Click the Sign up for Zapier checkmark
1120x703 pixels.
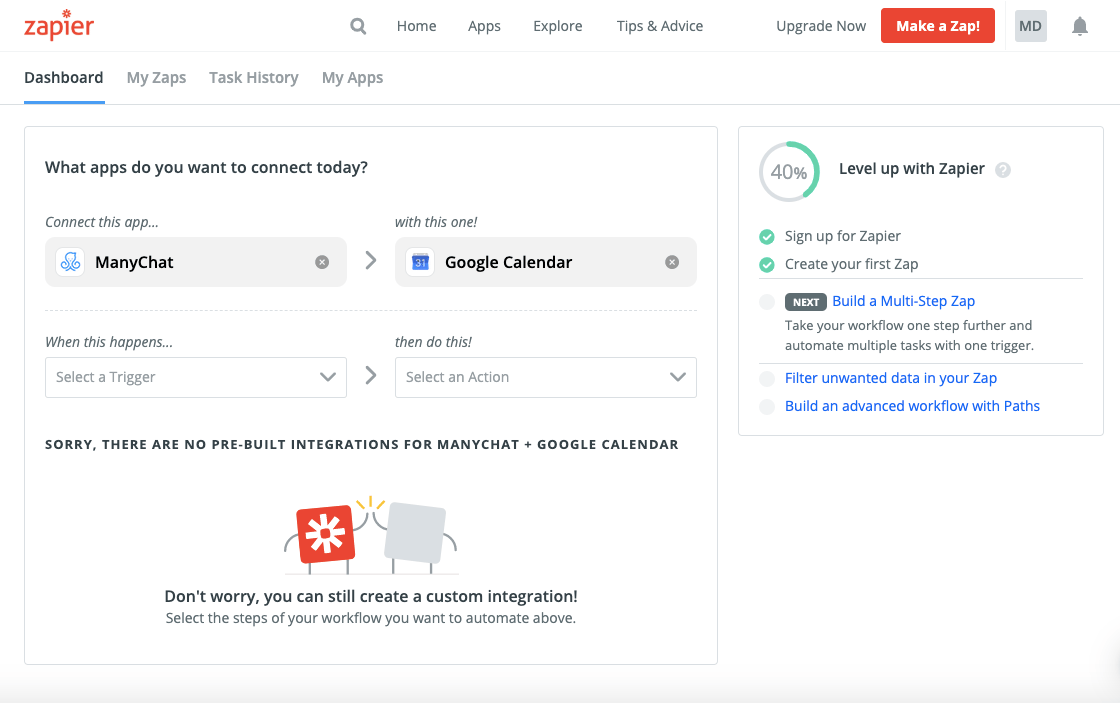766,236
